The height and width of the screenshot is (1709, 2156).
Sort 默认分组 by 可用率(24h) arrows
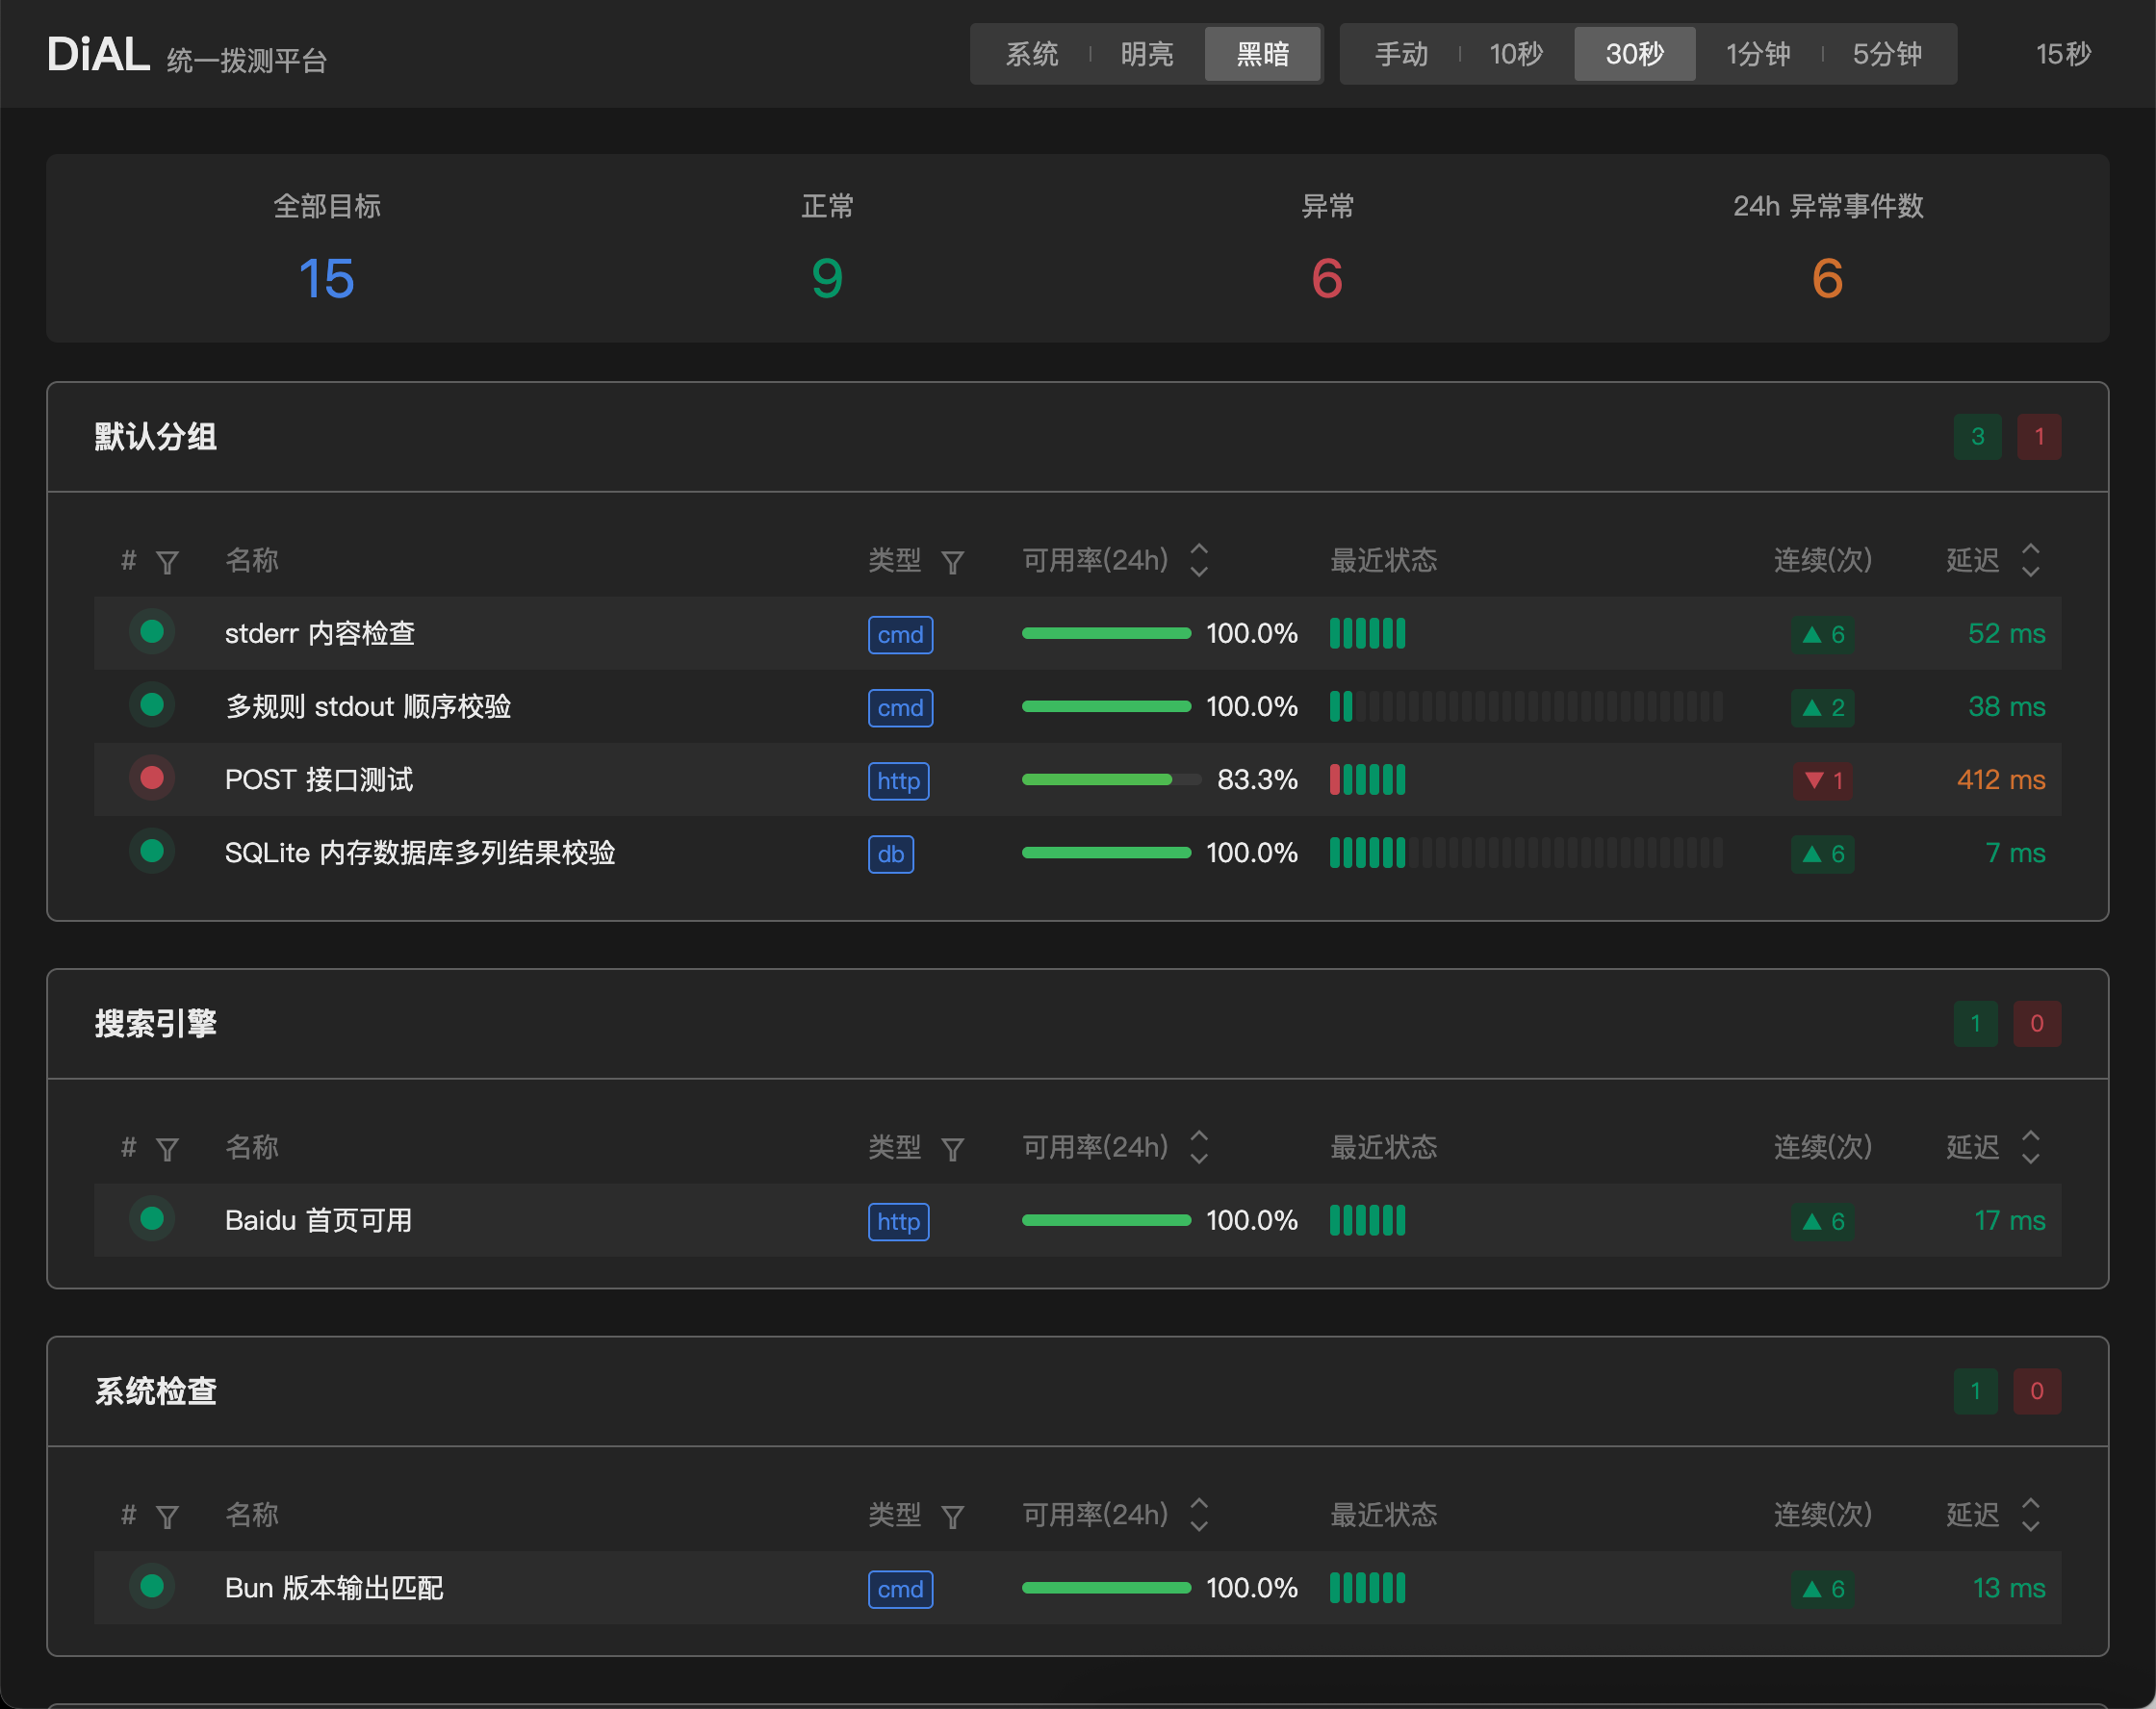pyautogui.click(x=1199, y=560)
